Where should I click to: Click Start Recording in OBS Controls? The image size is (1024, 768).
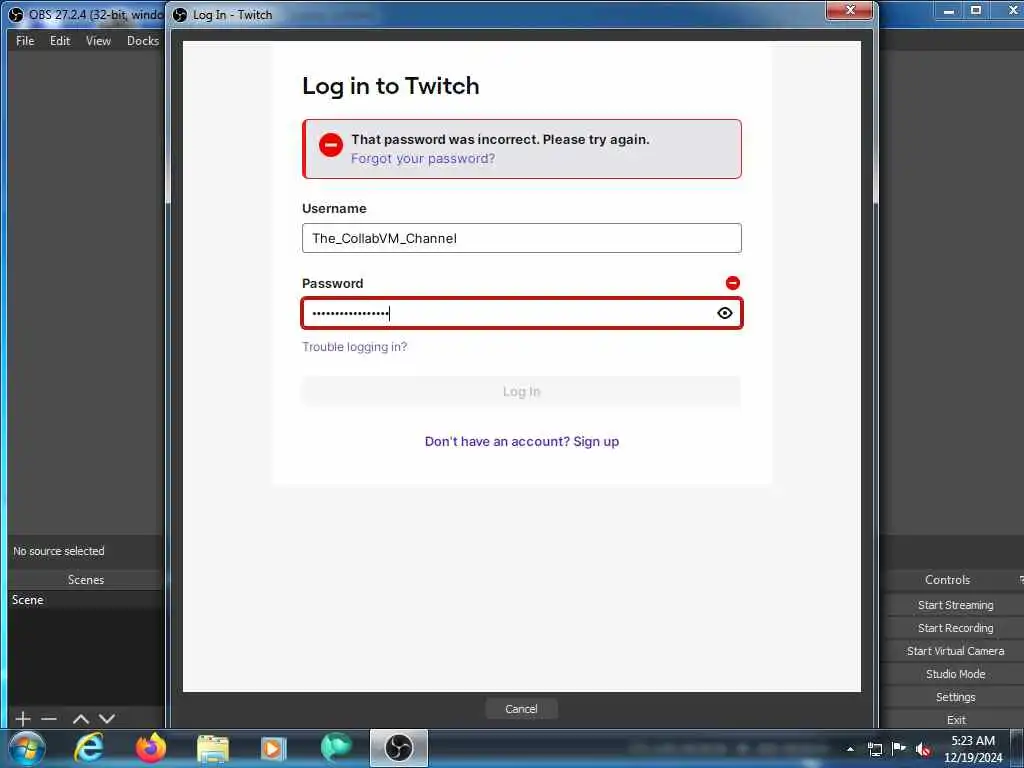click(x=955, y=628)
